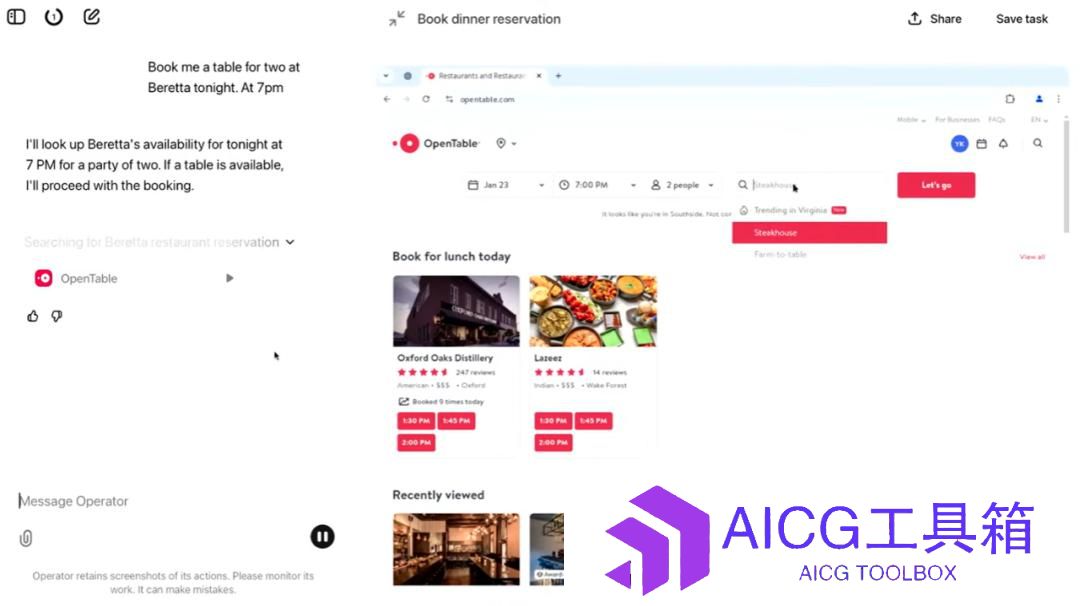Click the site info icon beside the URL
The height and width of the screenshot is (606, 1080).
[x=449, y=99]
